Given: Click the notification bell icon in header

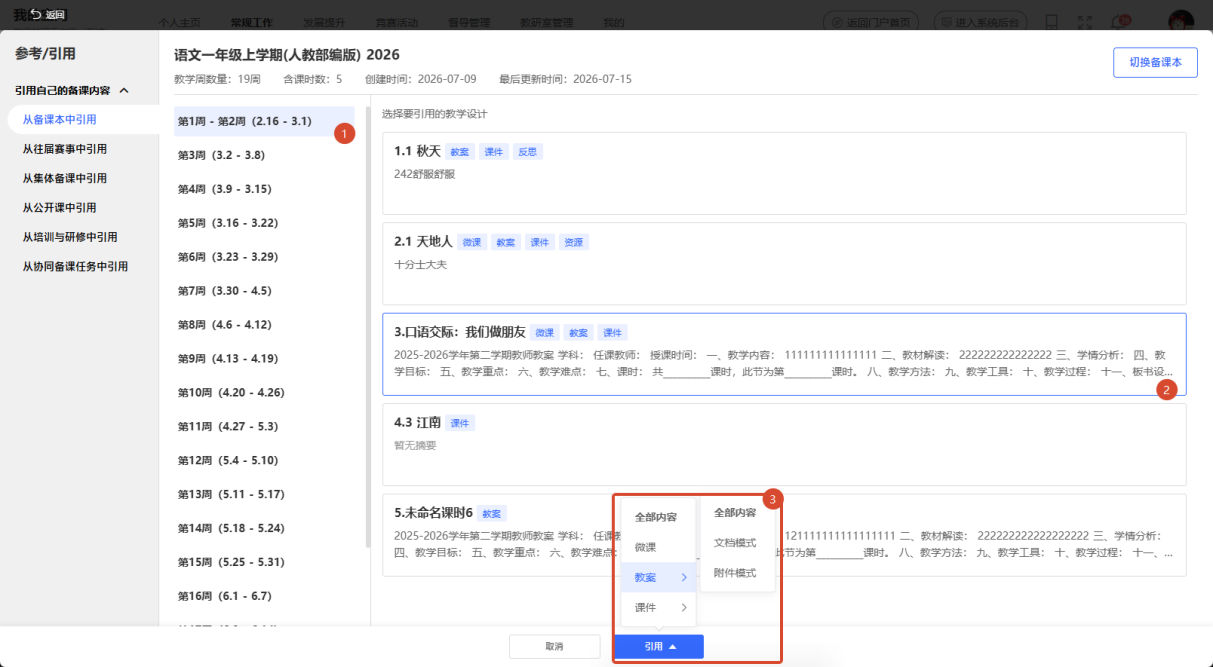Looking at the screenshot, I should click(1118, 21).
